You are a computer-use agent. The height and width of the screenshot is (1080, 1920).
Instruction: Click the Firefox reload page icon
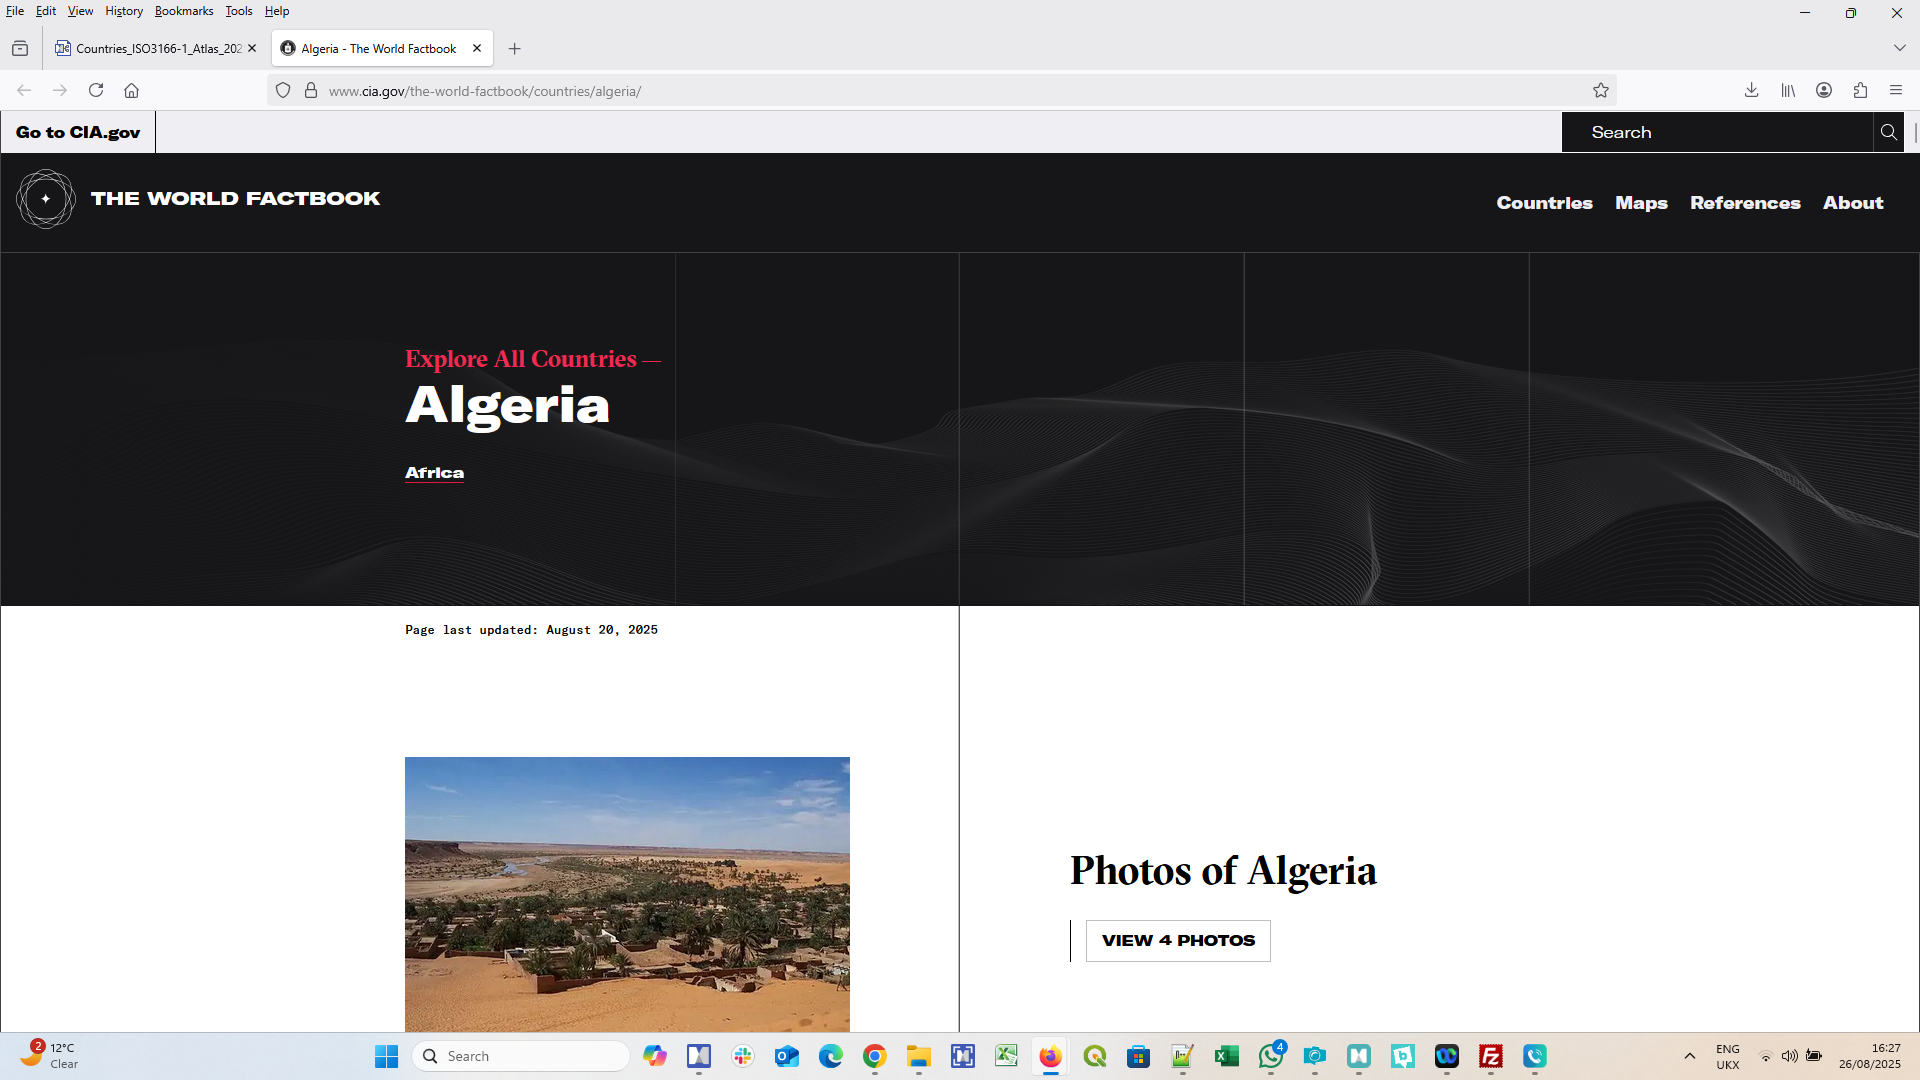96,90
